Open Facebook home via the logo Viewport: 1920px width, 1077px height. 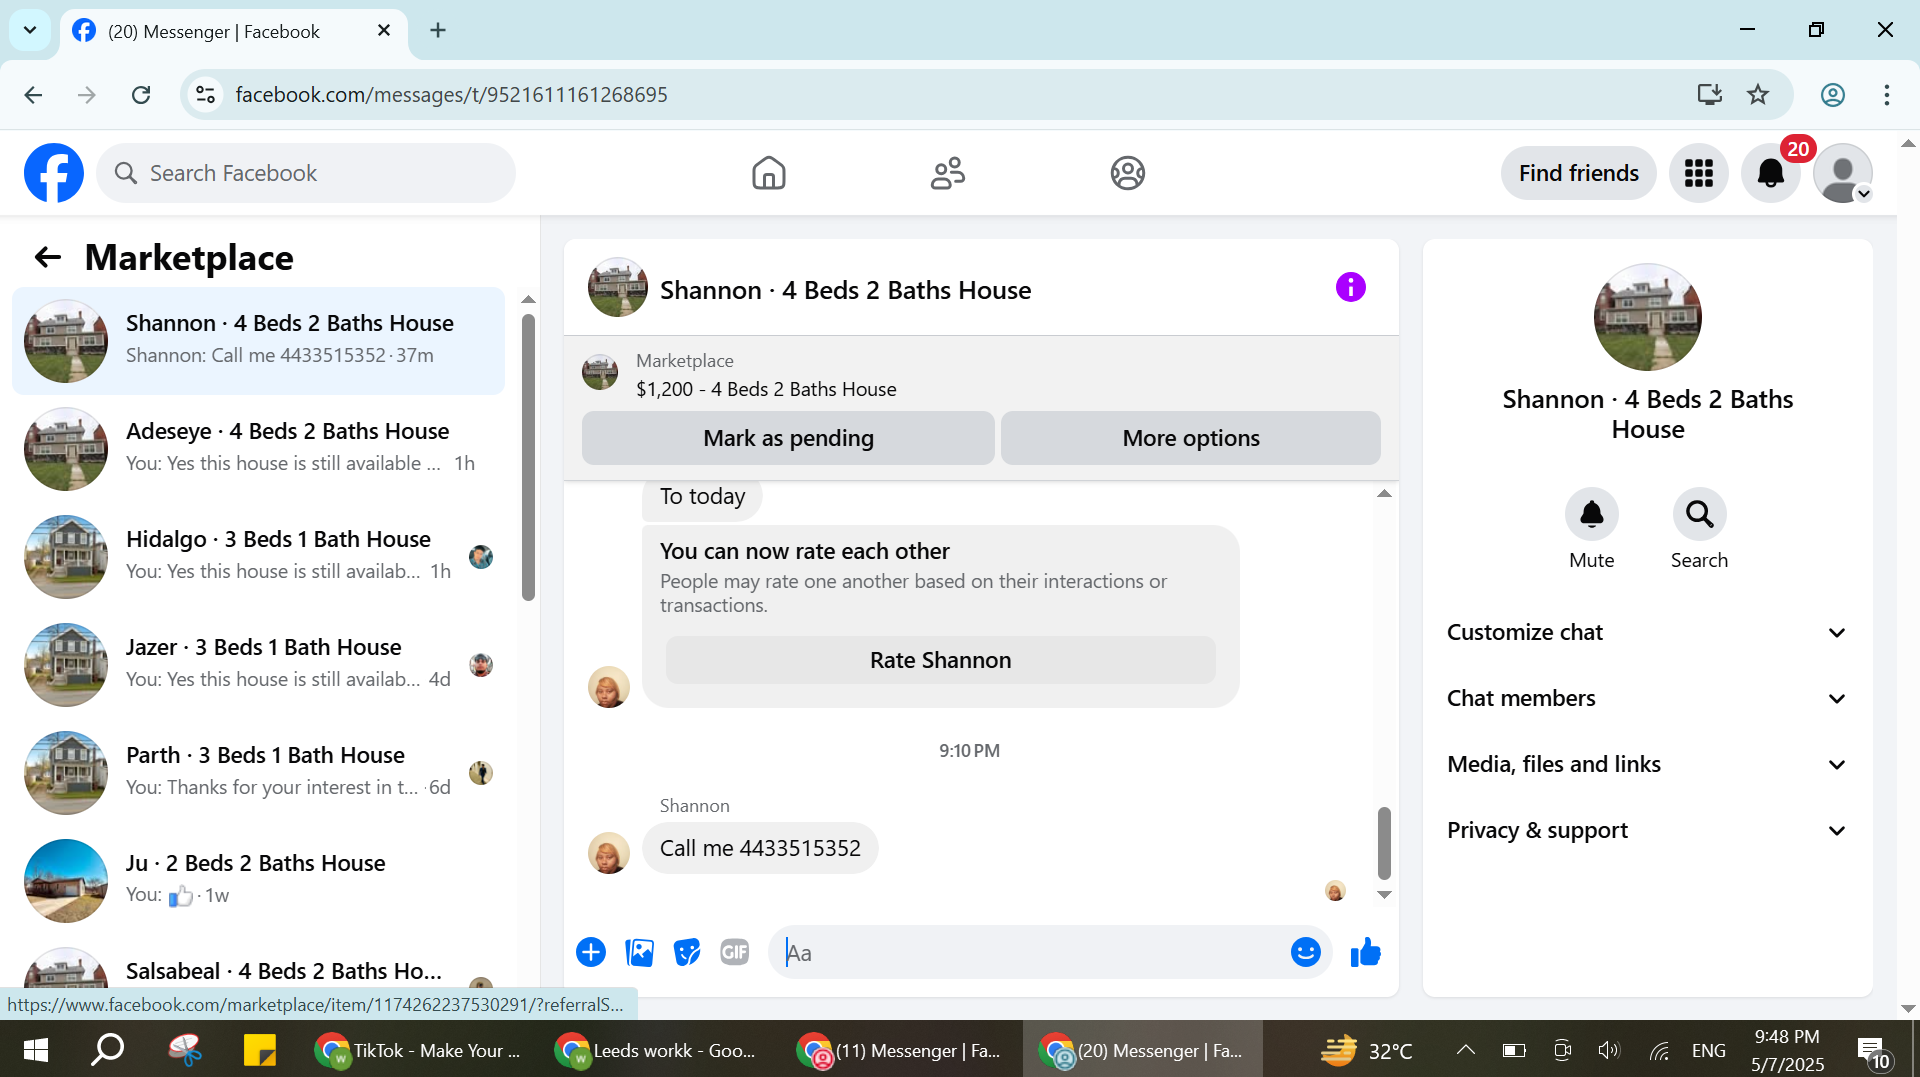pyautogui.click(x=54, y=173)
